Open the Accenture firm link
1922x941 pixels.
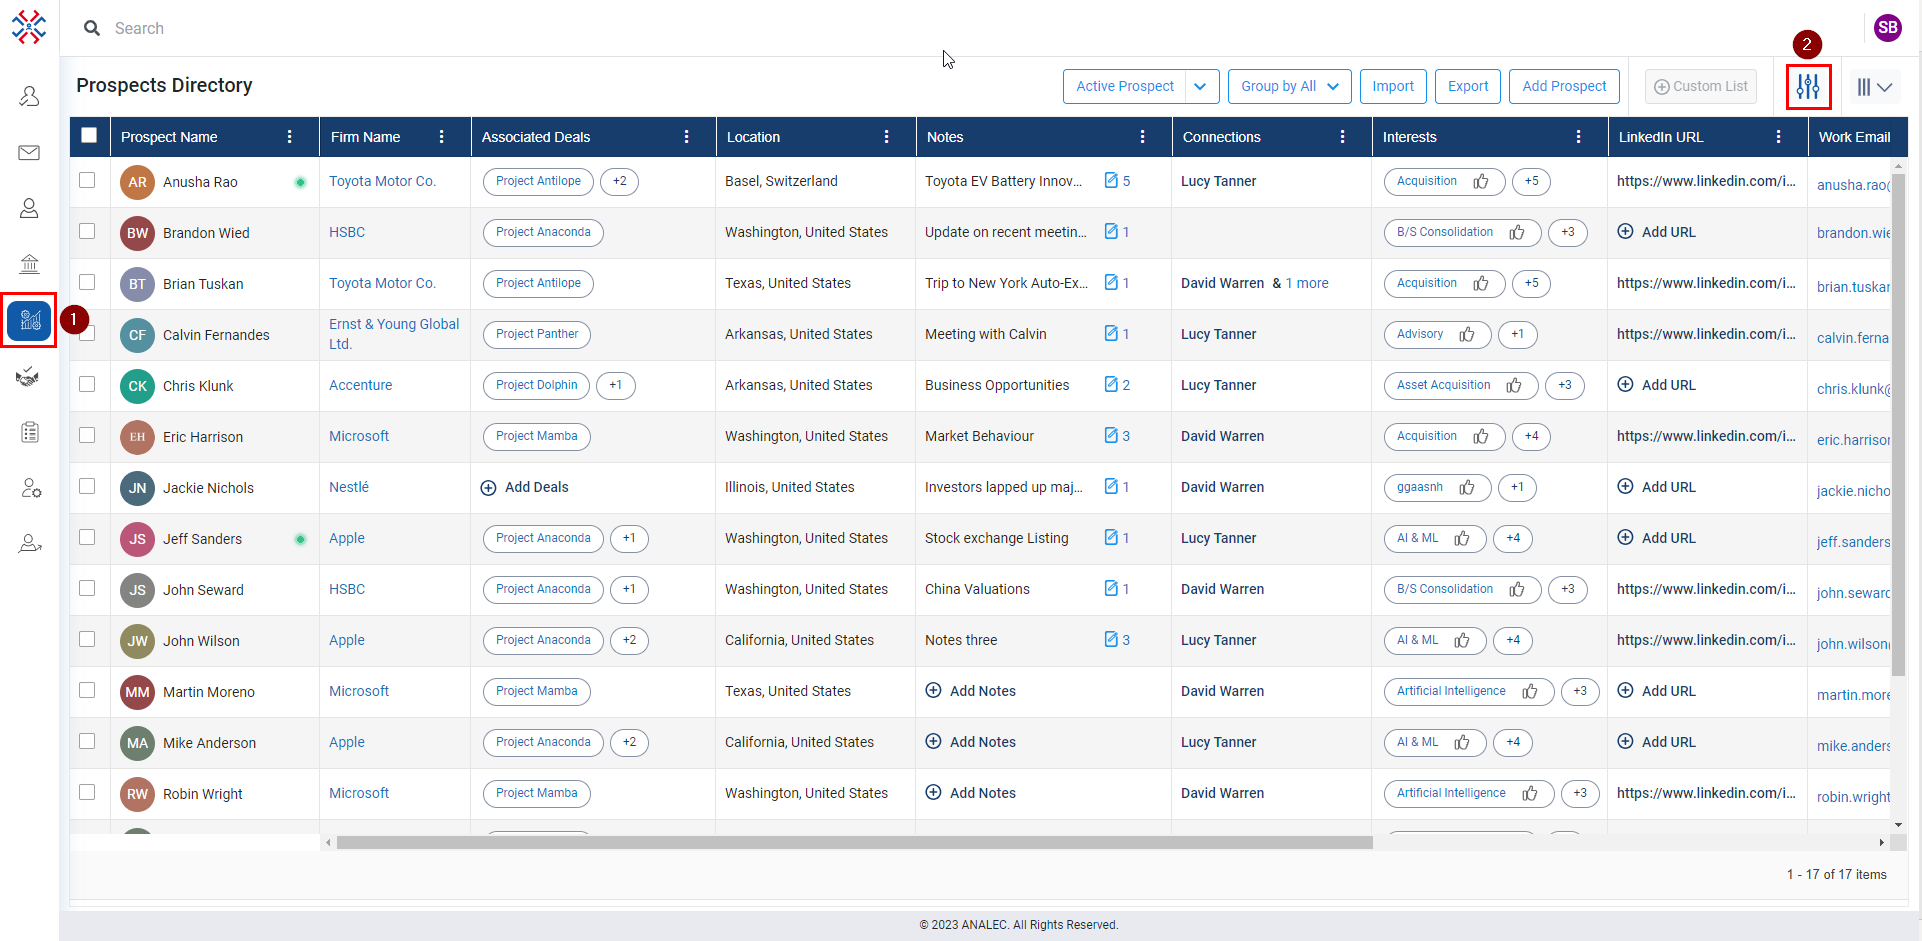(x=360, y=386)
